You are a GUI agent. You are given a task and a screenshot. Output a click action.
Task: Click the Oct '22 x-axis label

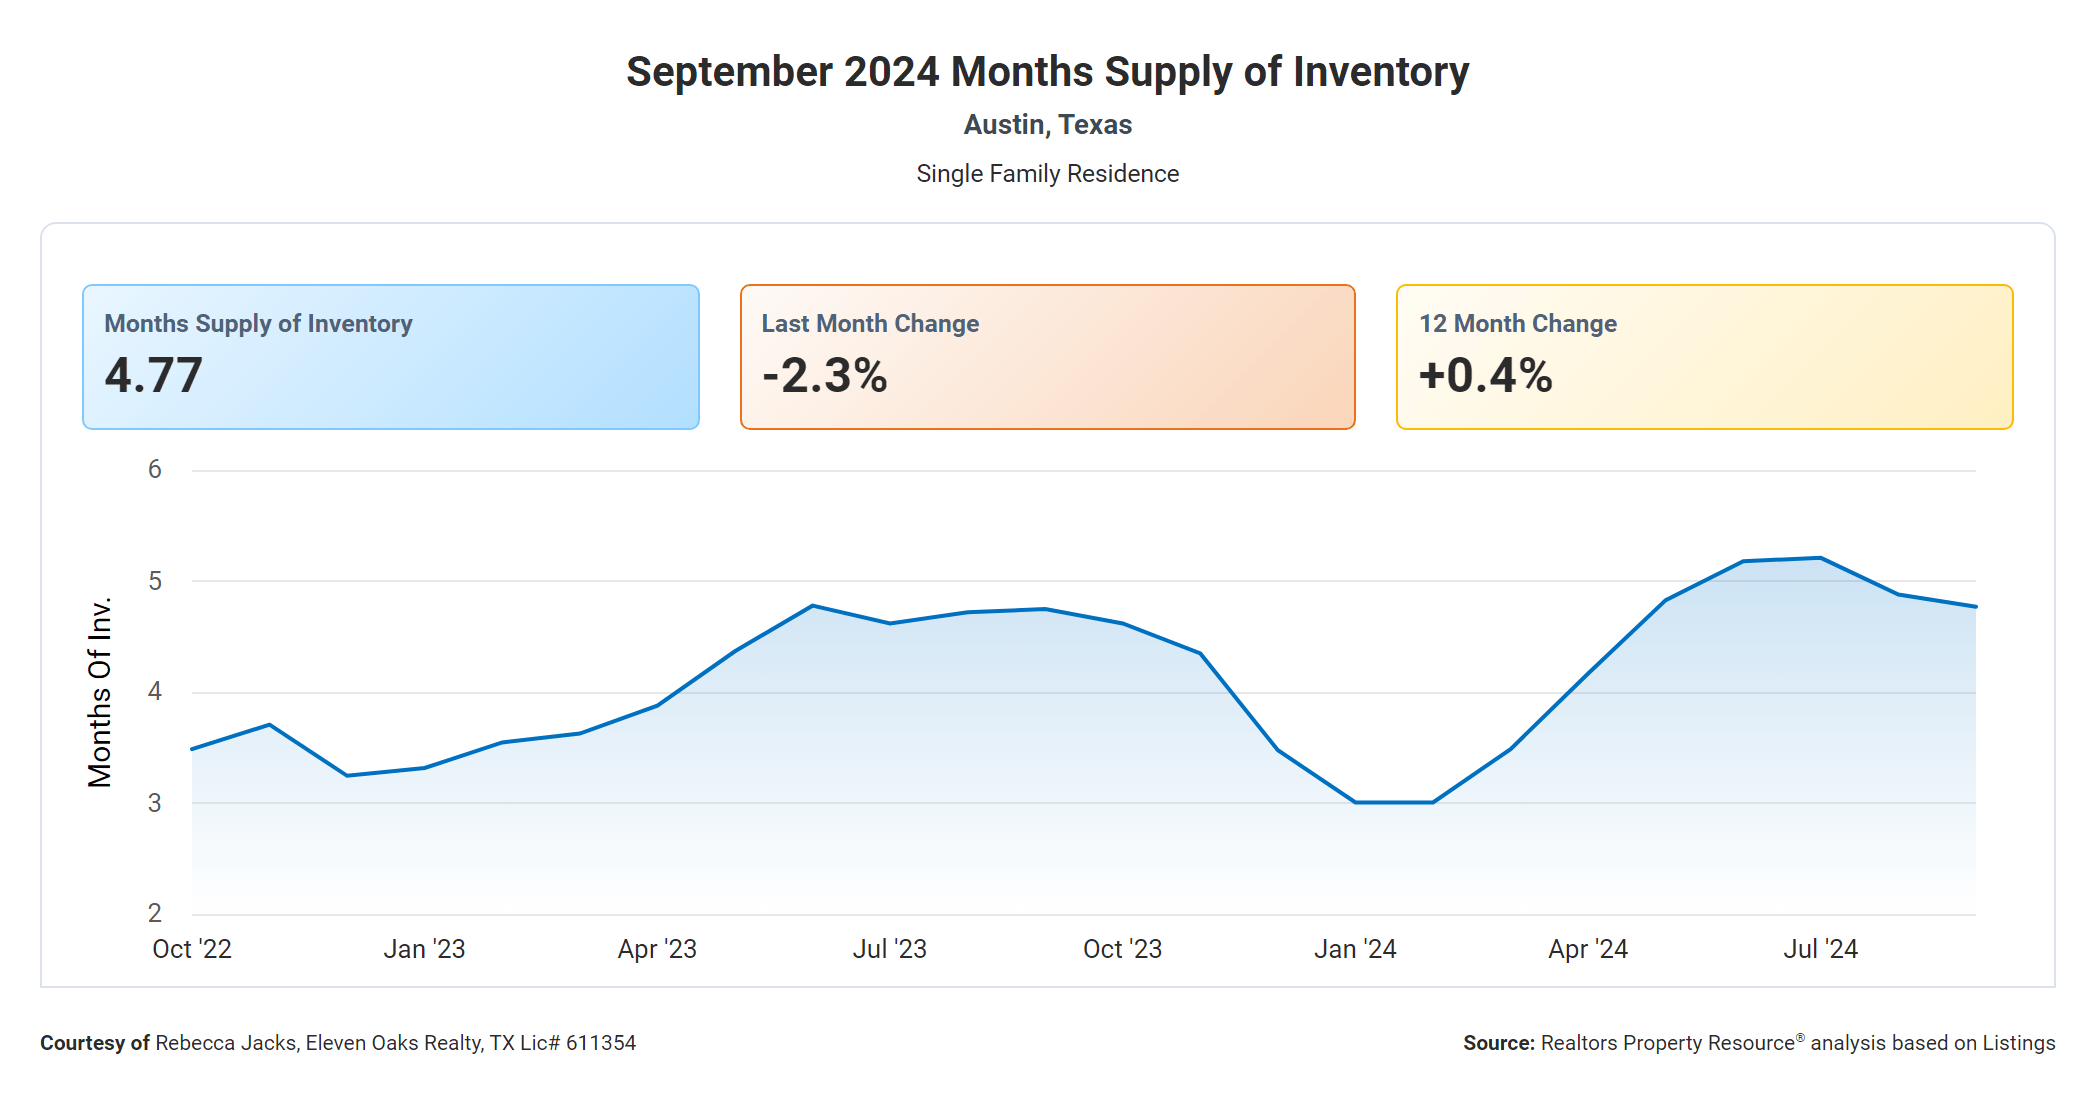[x=192, y=949]
